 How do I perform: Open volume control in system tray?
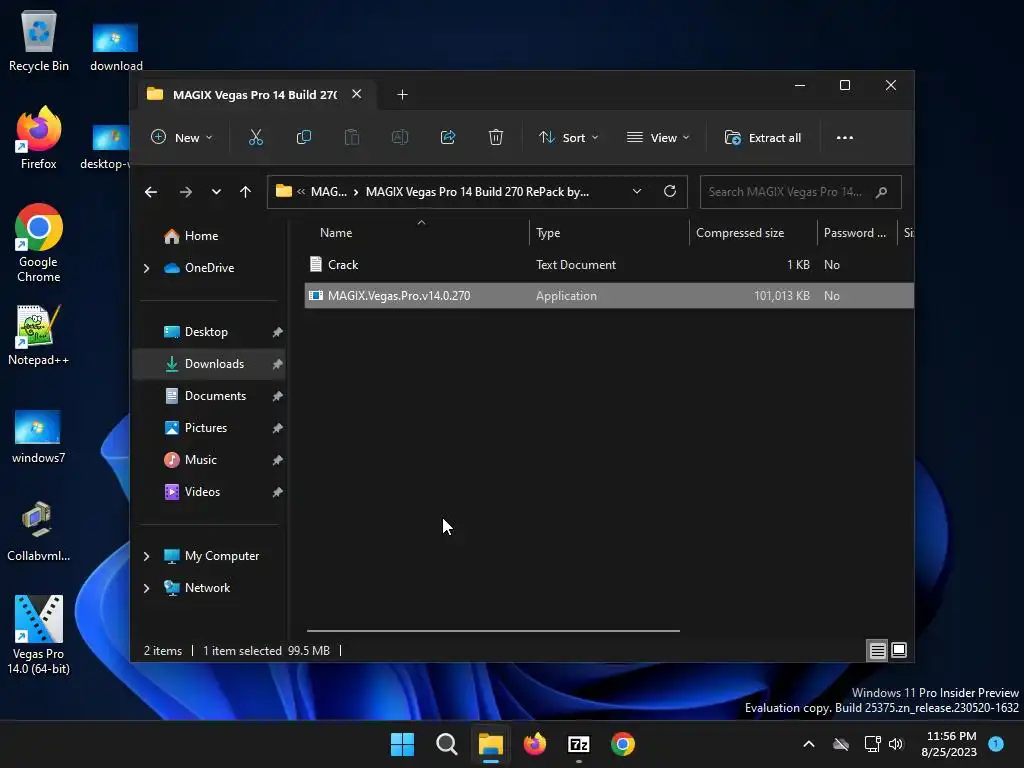[x=896, y=744]
